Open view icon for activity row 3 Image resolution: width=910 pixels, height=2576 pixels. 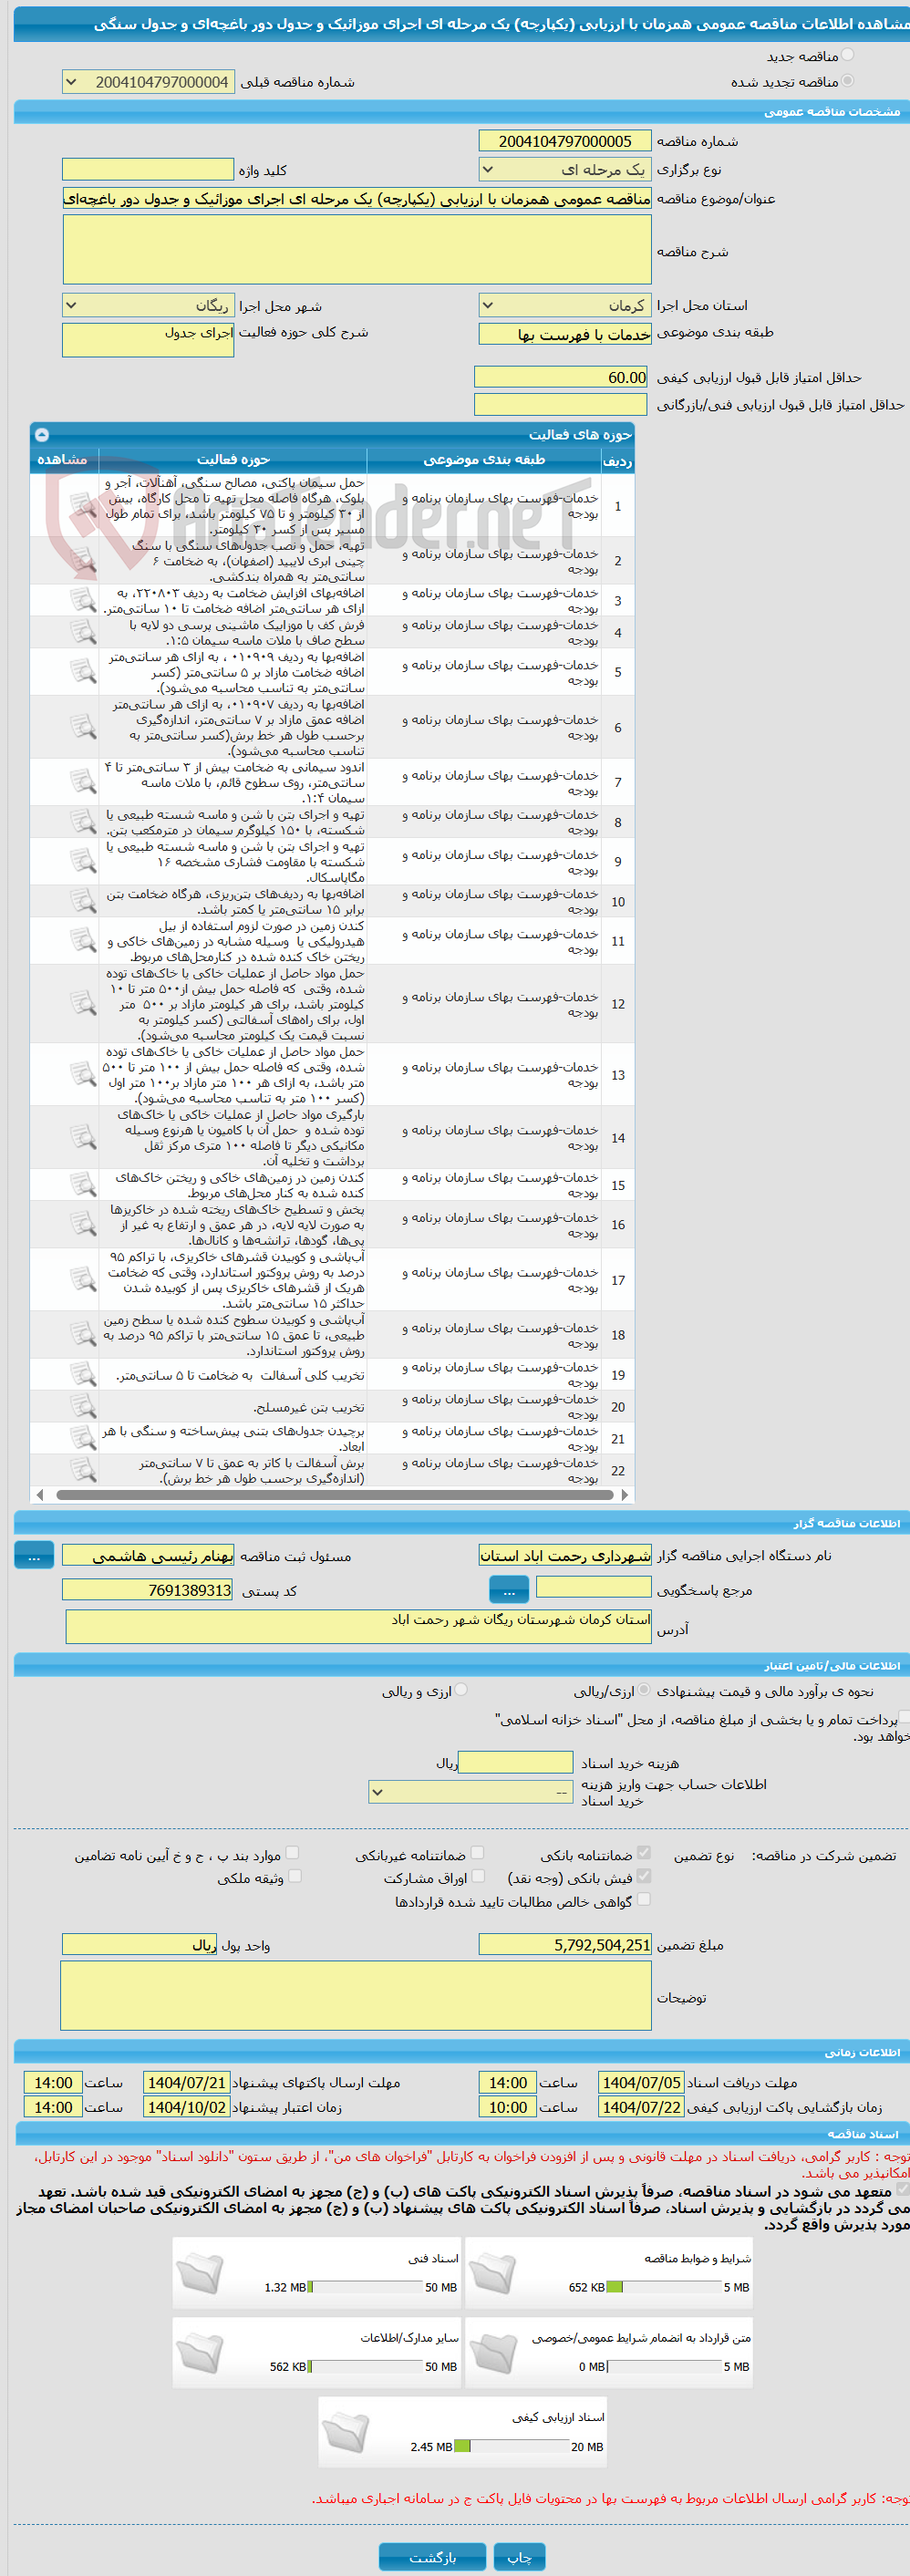[83, 600]
